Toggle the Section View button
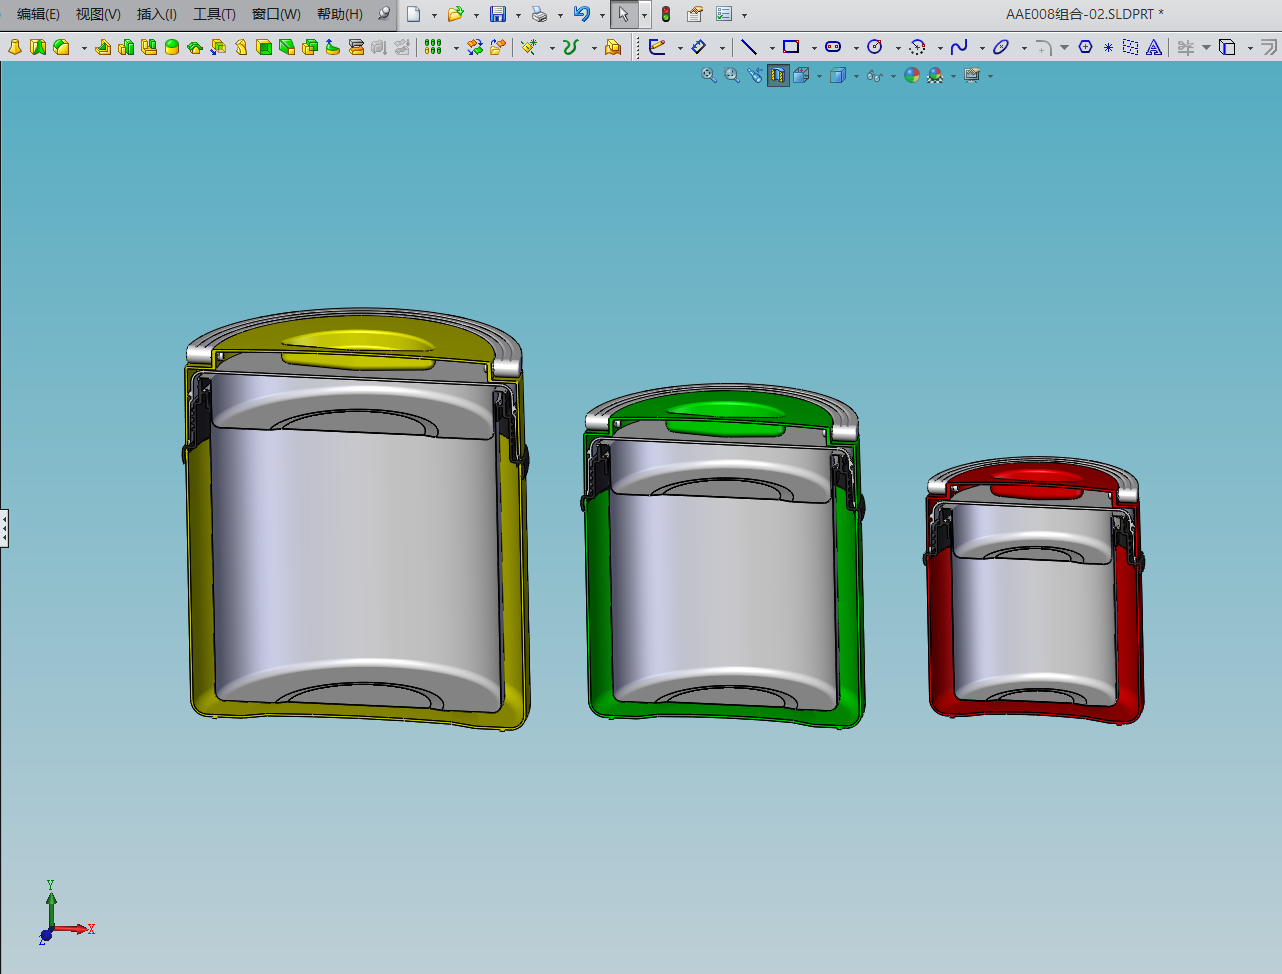 [778, 75]
